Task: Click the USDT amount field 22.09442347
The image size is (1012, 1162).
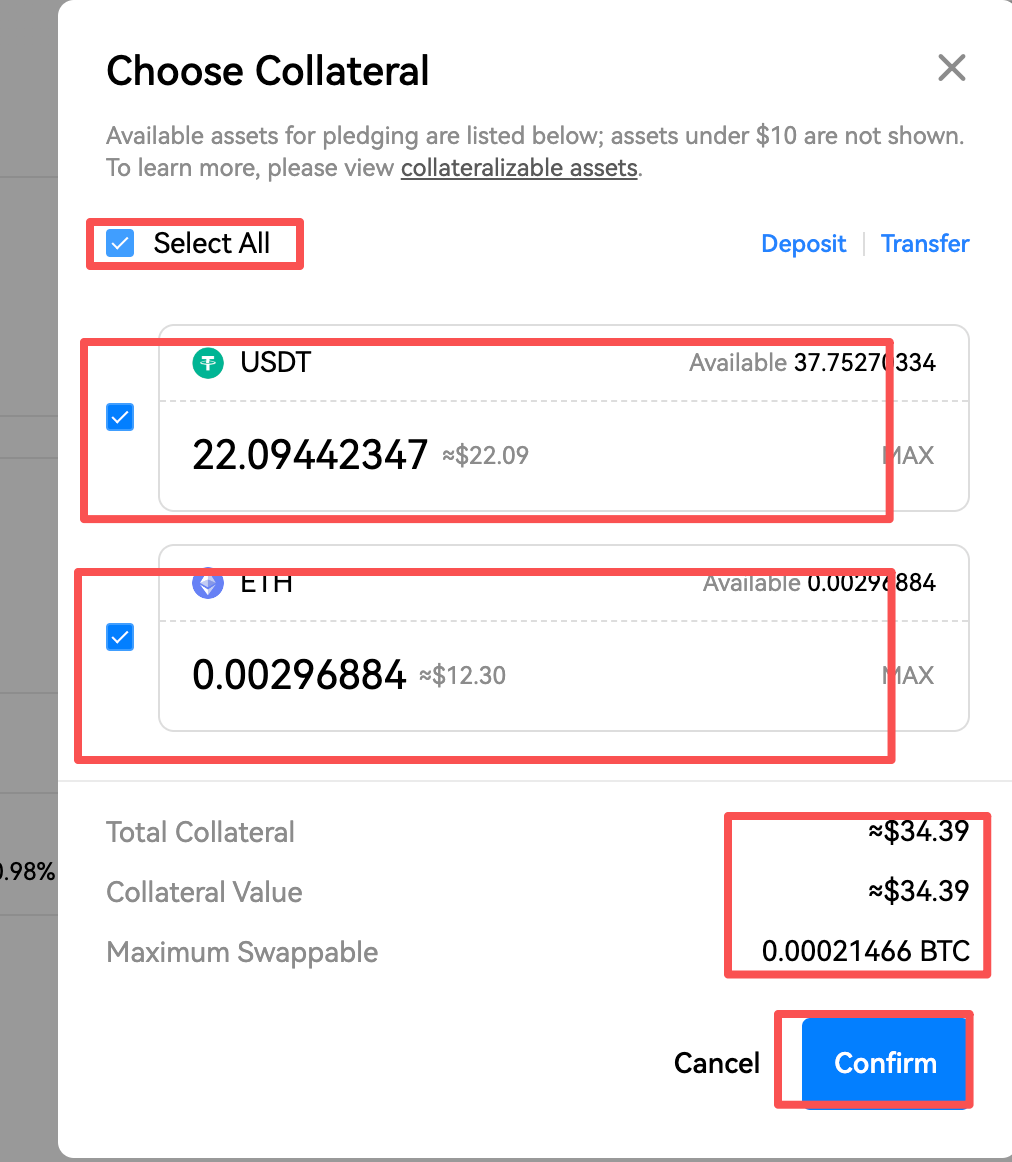Action: [310, 456]
